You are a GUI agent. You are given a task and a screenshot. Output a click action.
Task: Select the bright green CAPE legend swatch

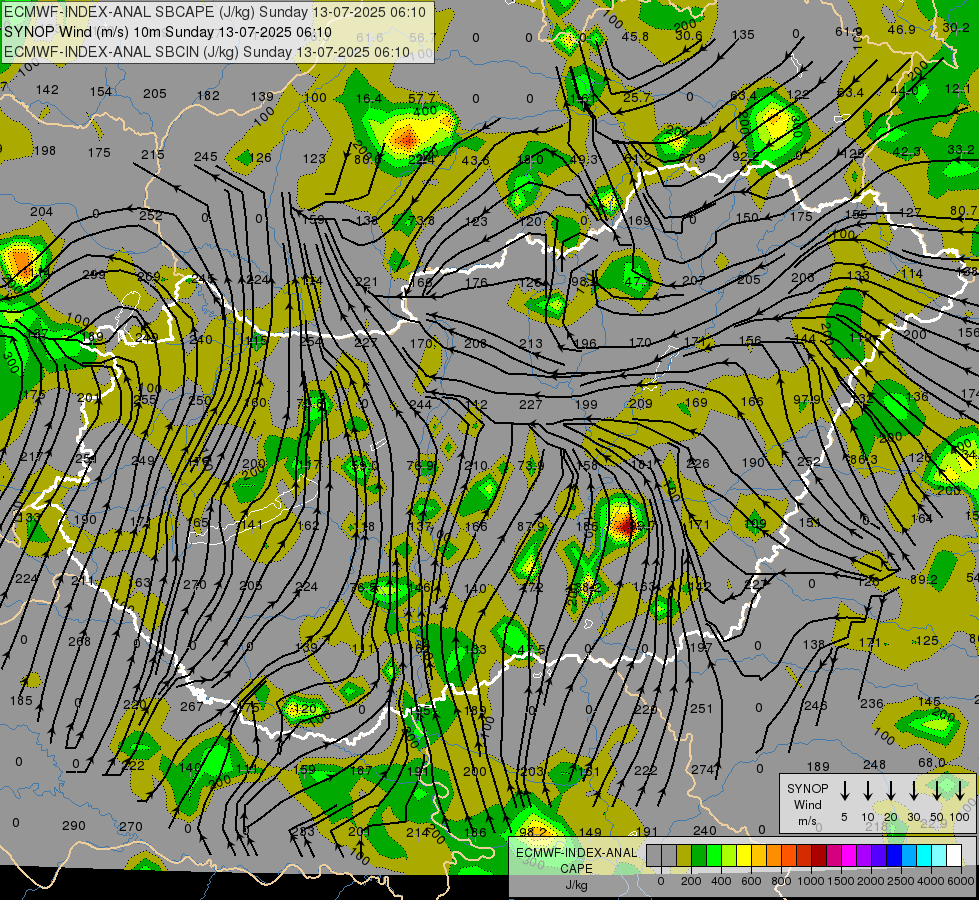coord(714,856)
